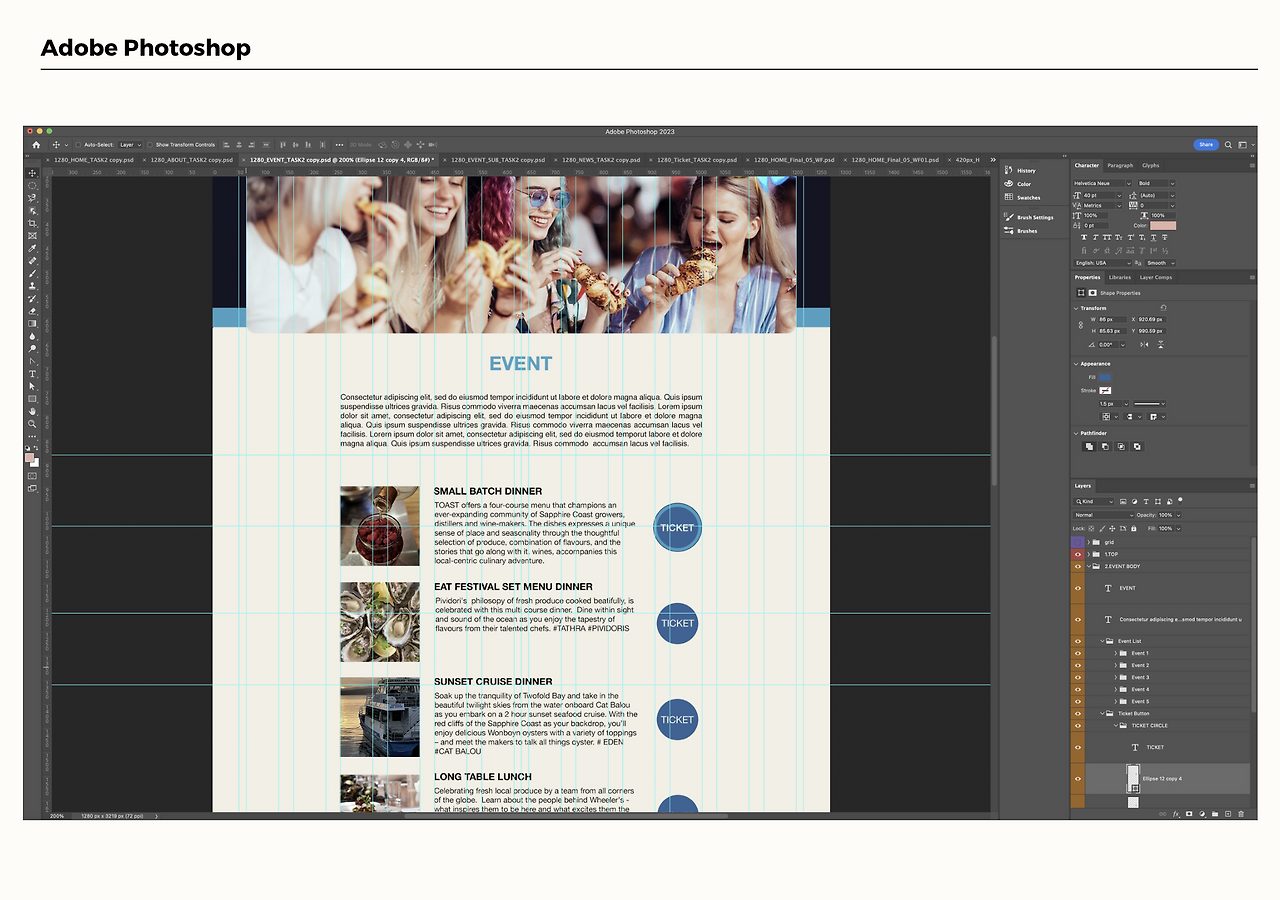Create a new group from Layers footer
The image size is (1280, 900).
tap(1215, 814)
